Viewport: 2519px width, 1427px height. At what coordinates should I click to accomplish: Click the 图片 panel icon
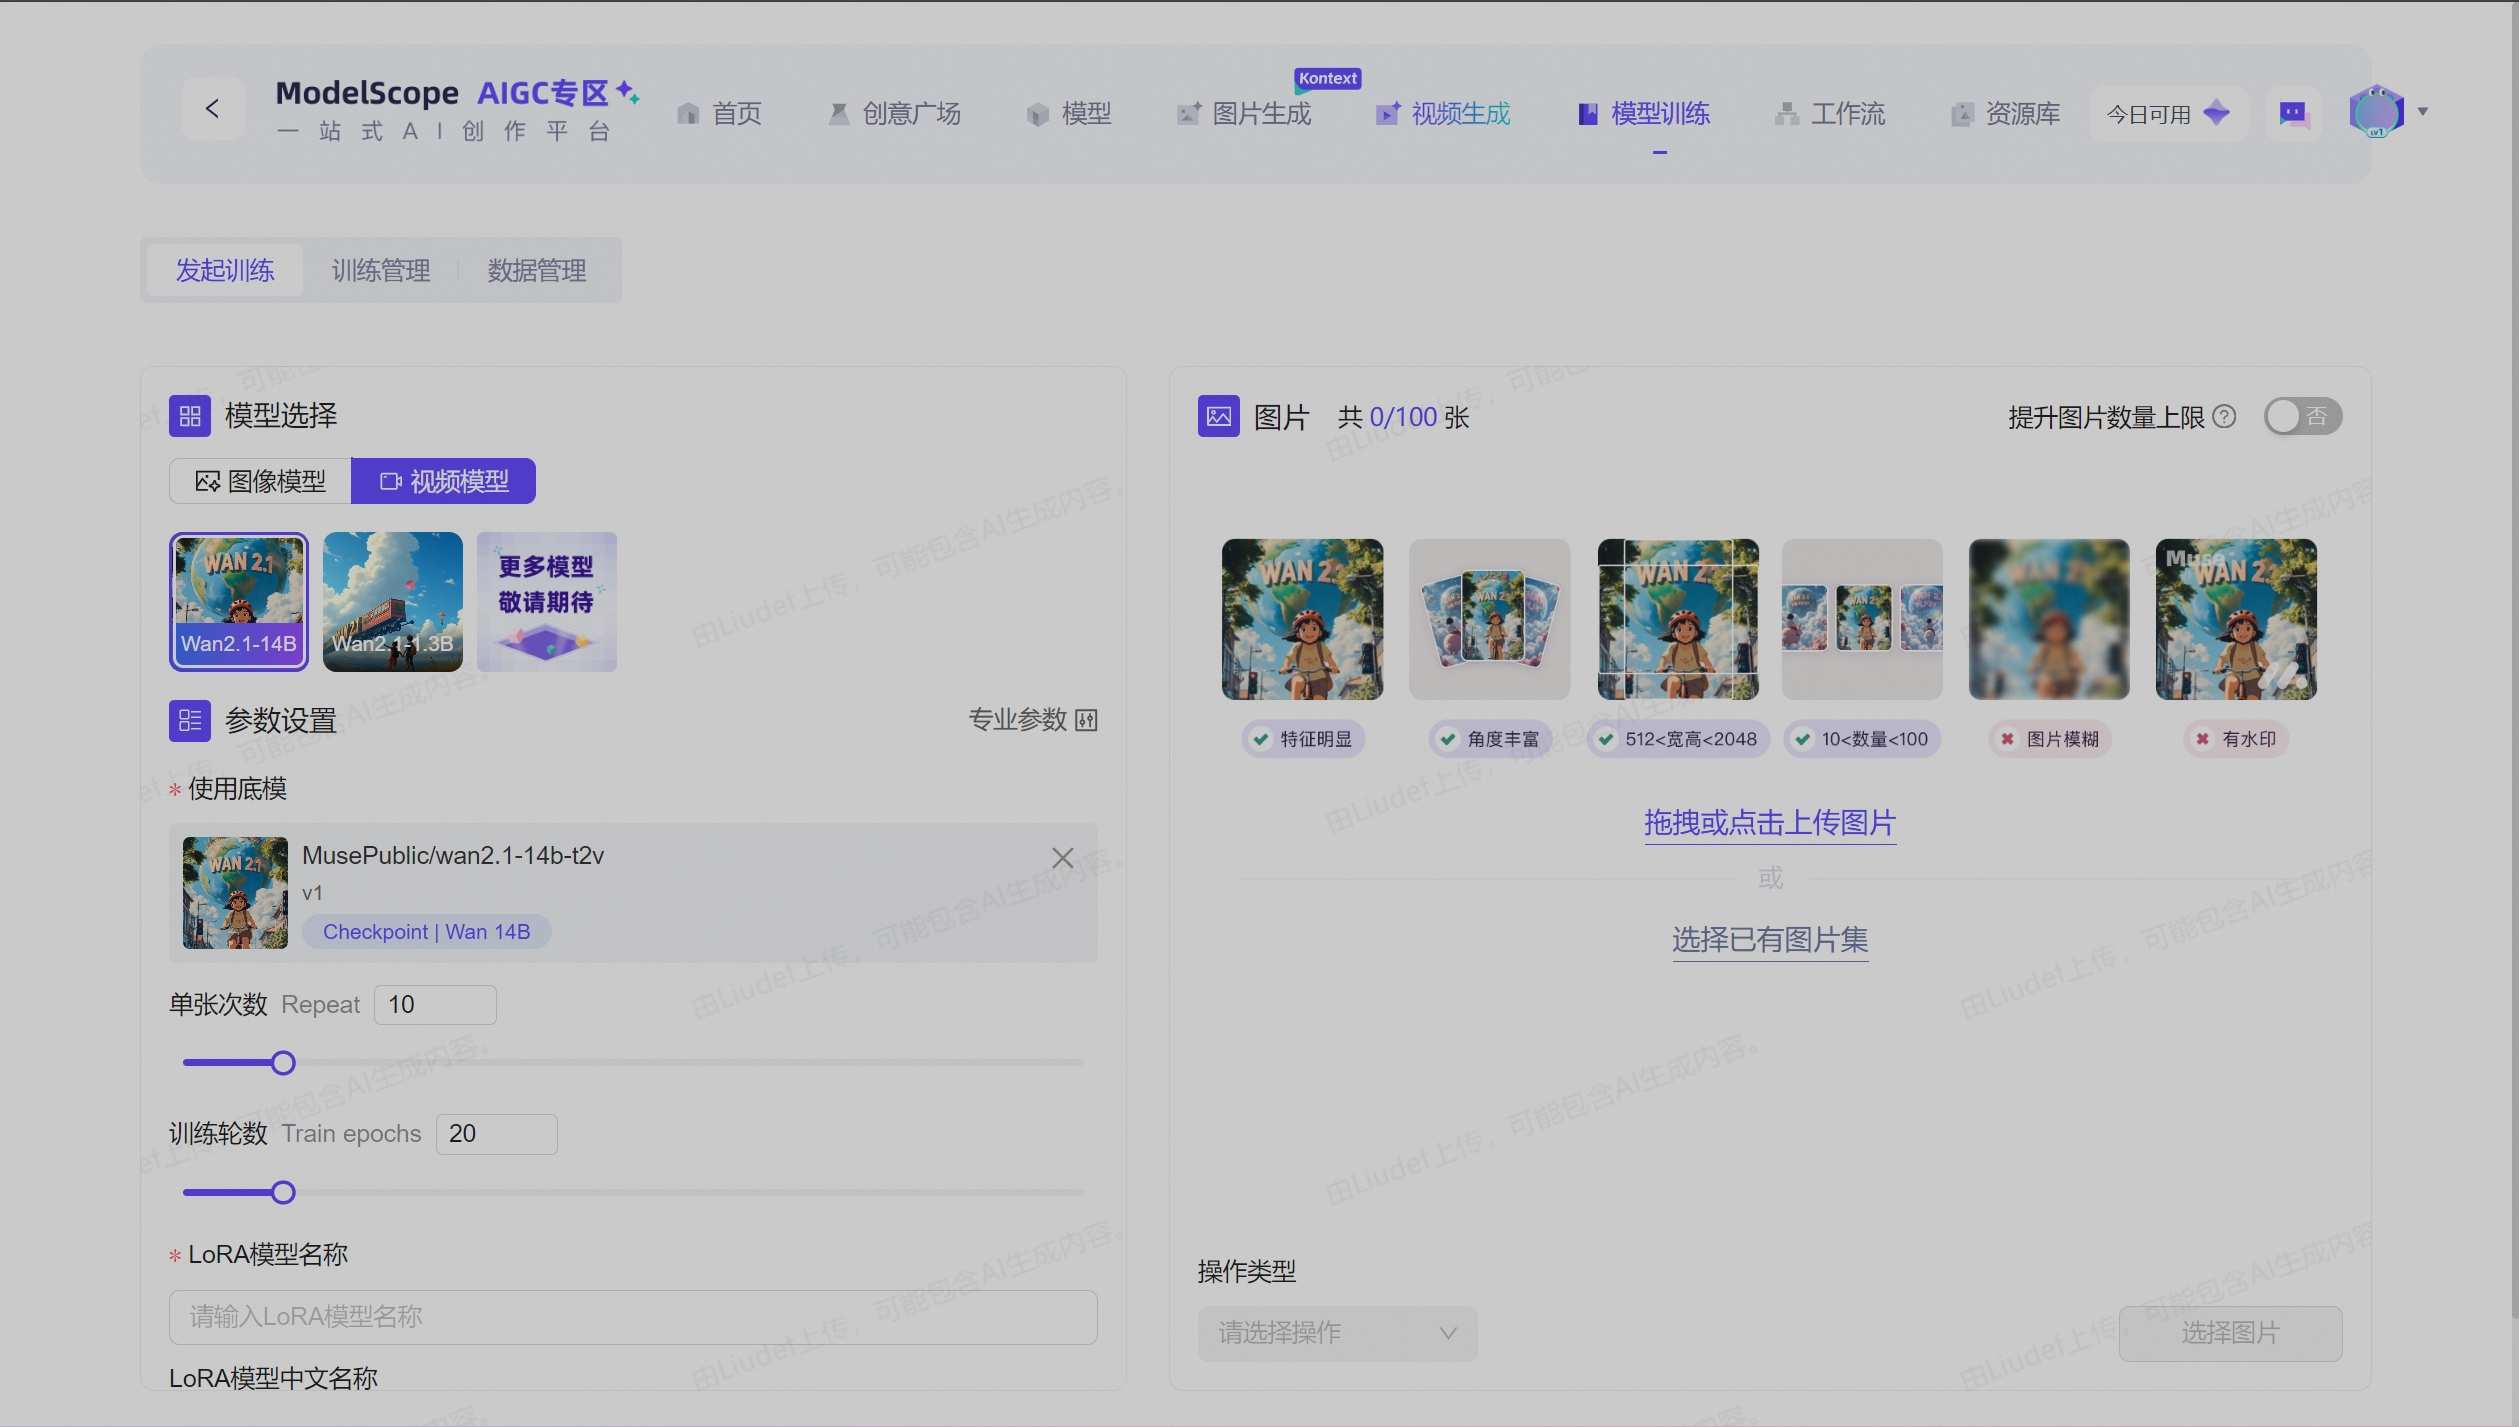(x=1217, y=415)
